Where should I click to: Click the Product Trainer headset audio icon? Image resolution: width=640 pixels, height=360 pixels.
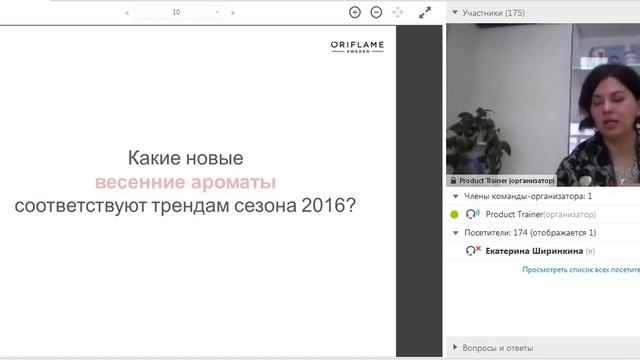pyautogui.click(x=473, y=214)
